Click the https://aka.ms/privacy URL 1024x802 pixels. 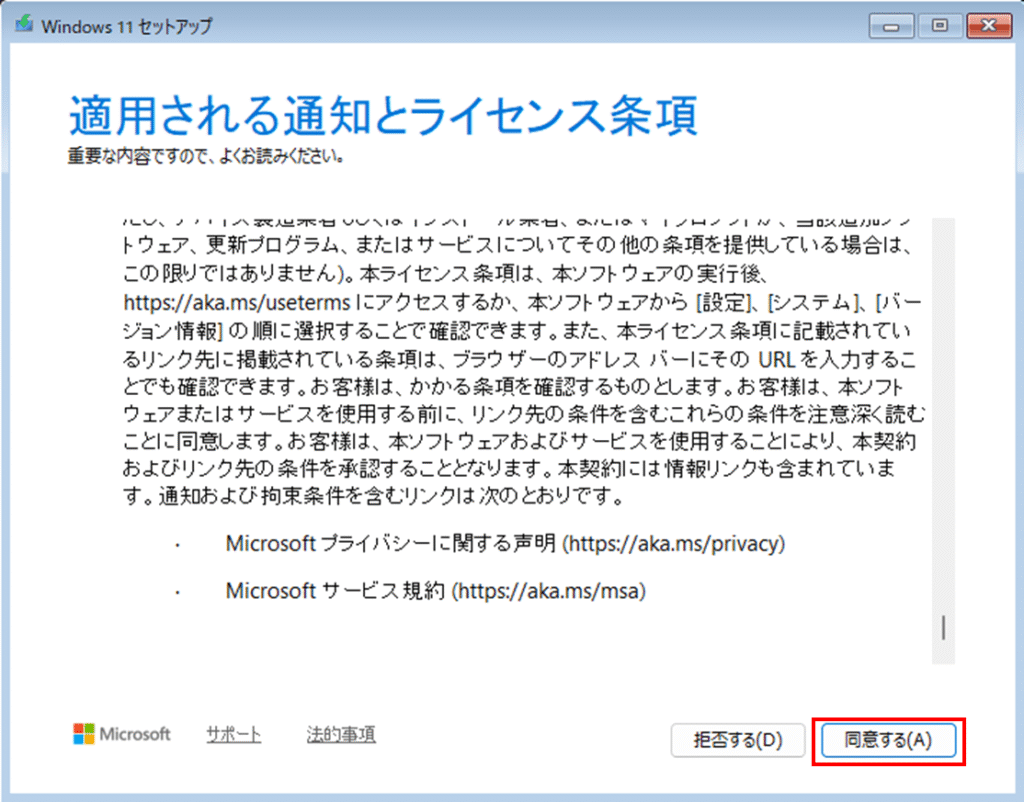pyautogui.click(x=676, y=544)
